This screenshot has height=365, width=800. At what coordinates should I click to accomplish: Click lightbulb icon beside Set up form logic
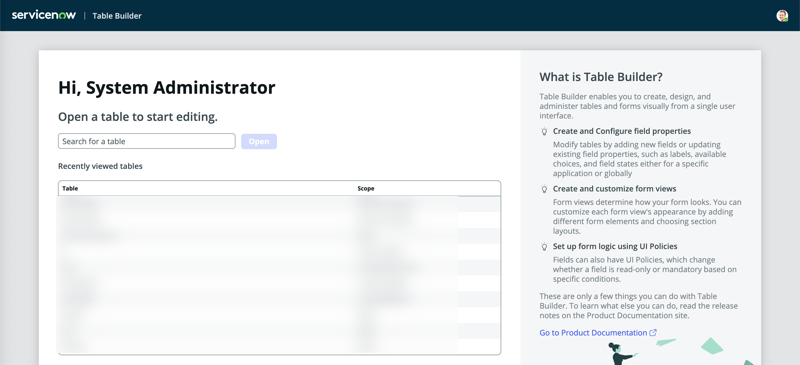544,247
